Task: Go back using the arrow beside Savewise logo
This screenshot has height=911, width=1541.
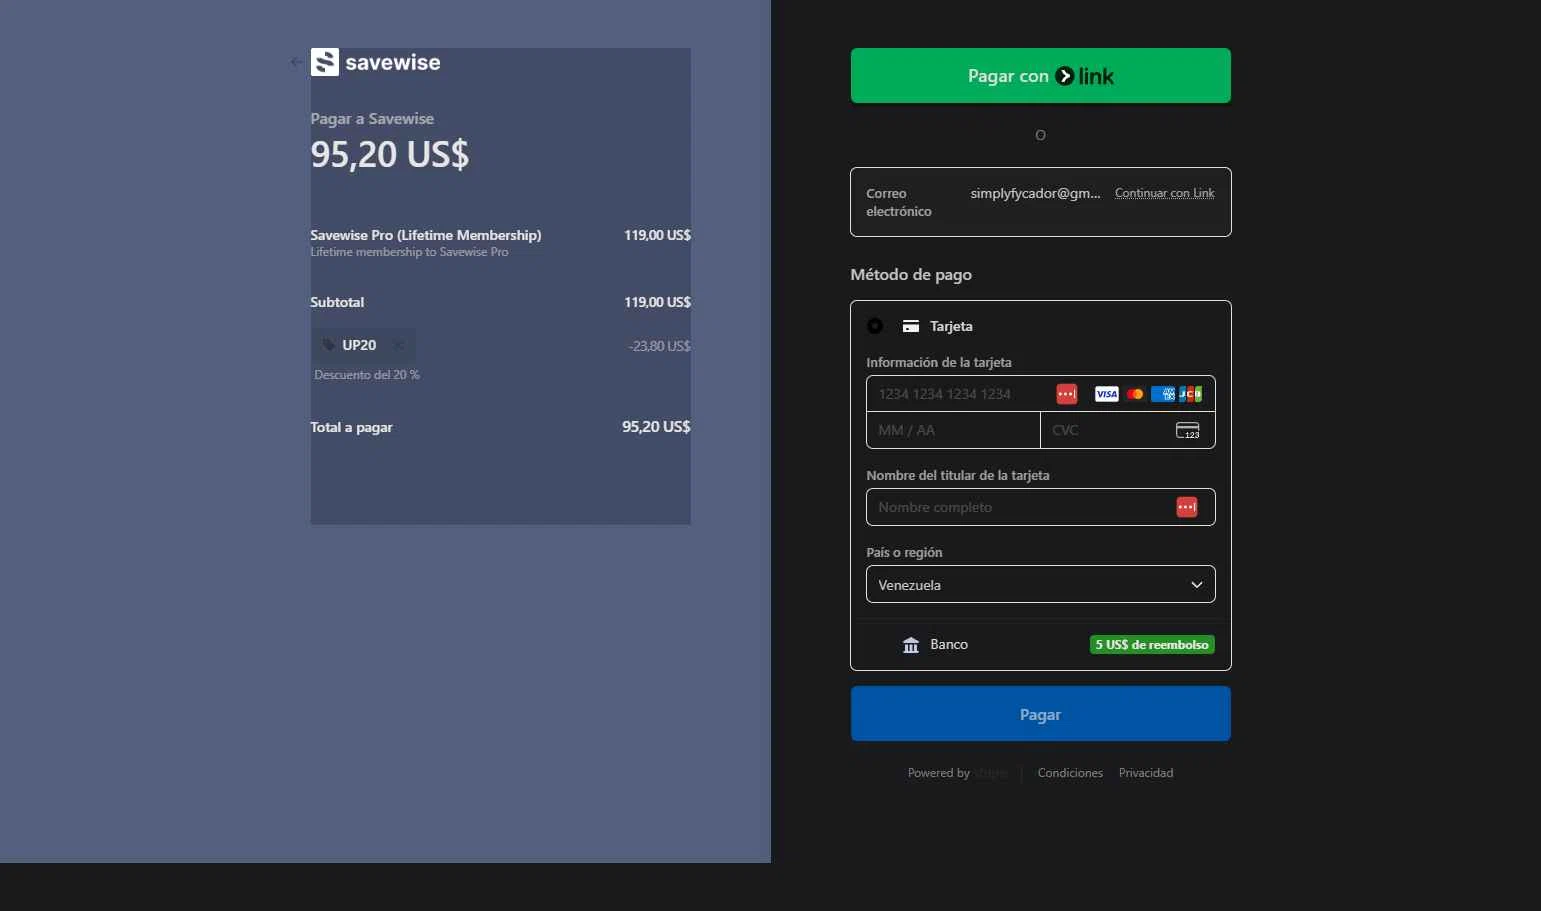Action: [296, 62]
